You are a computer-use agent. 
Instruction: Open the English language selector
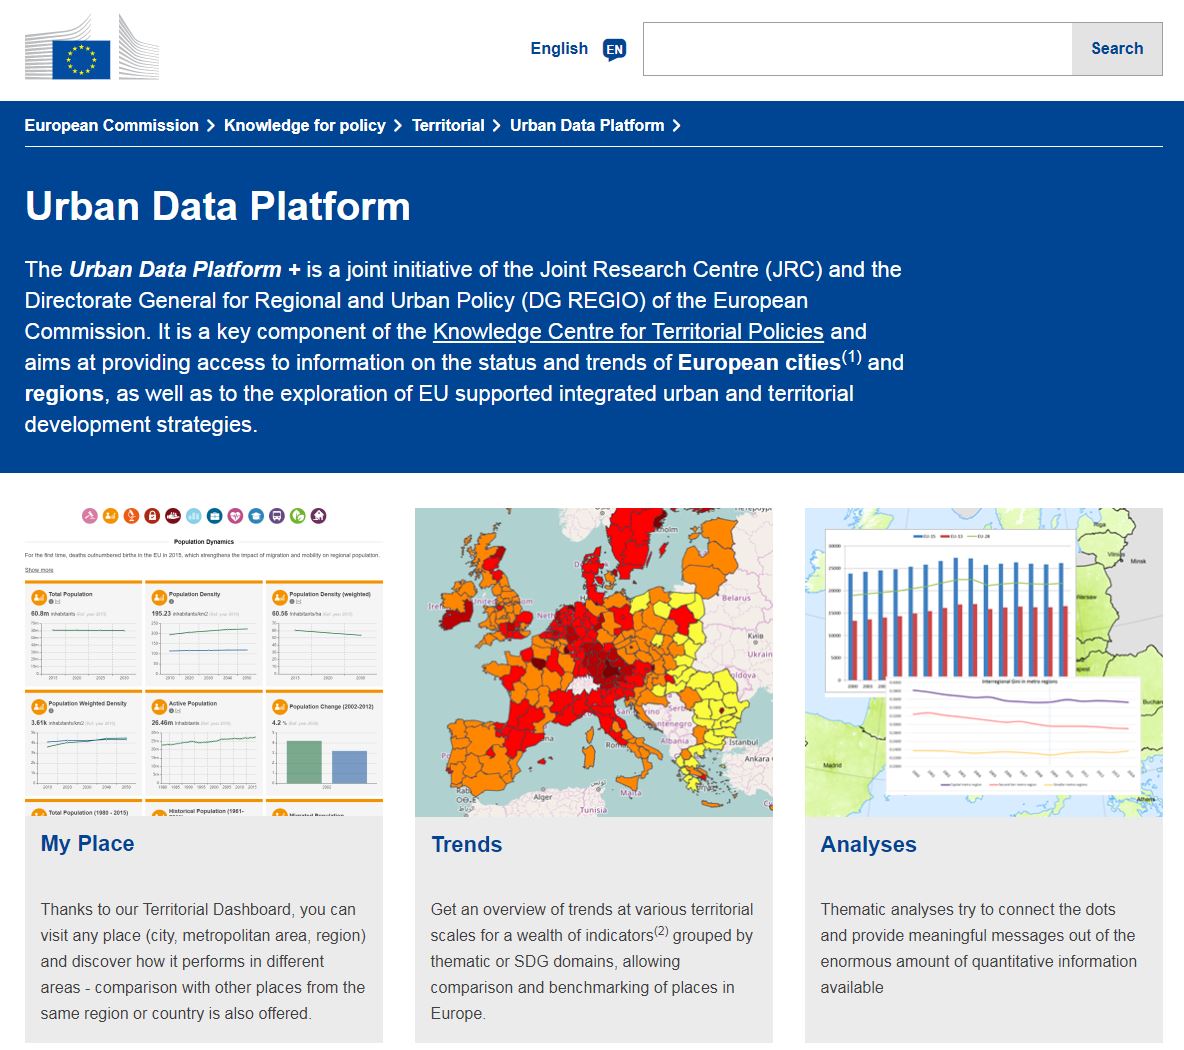[559, 48]
